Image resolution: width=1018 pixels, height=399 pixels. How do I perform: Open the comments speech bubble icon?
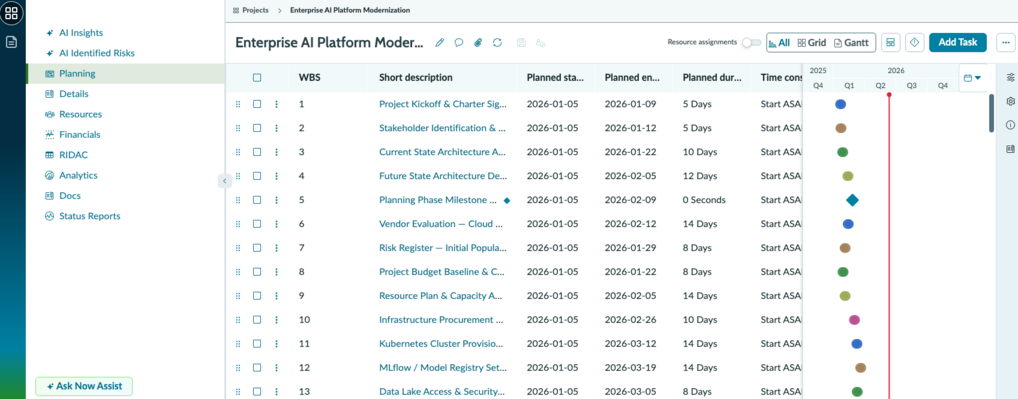pos(458,43)
